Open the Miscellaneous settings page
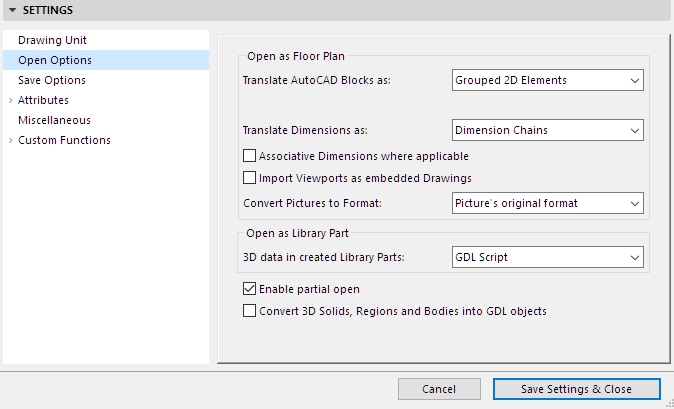The height and width of the screenshot is (409, 674). click(x=54, y=120)
